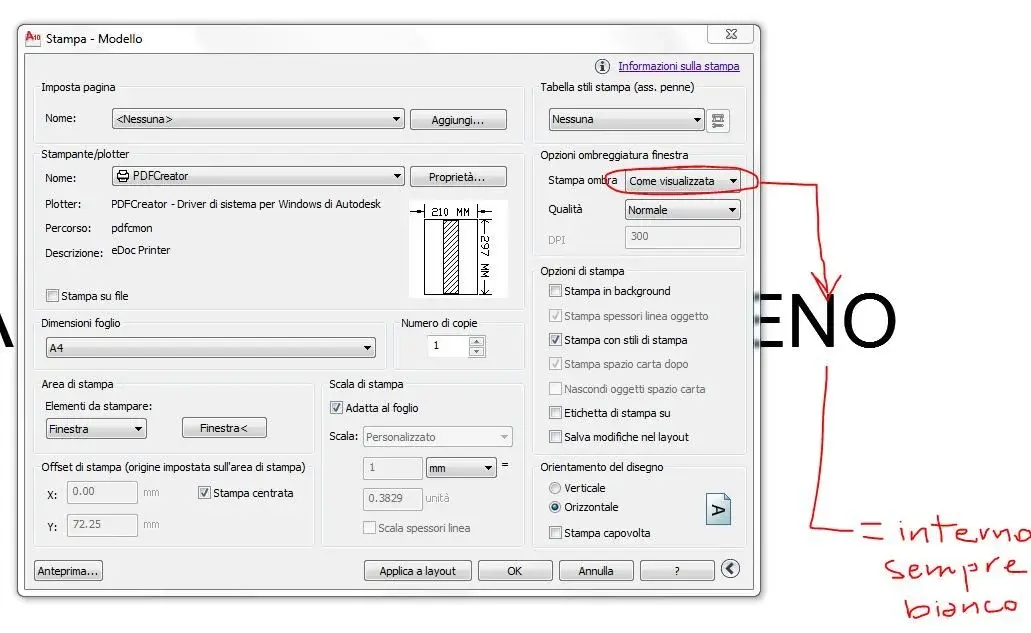The height and width of the screenshot is (633, 1031).
Task: Uncheck Adatta al foglio option
Action: (336, 408)
